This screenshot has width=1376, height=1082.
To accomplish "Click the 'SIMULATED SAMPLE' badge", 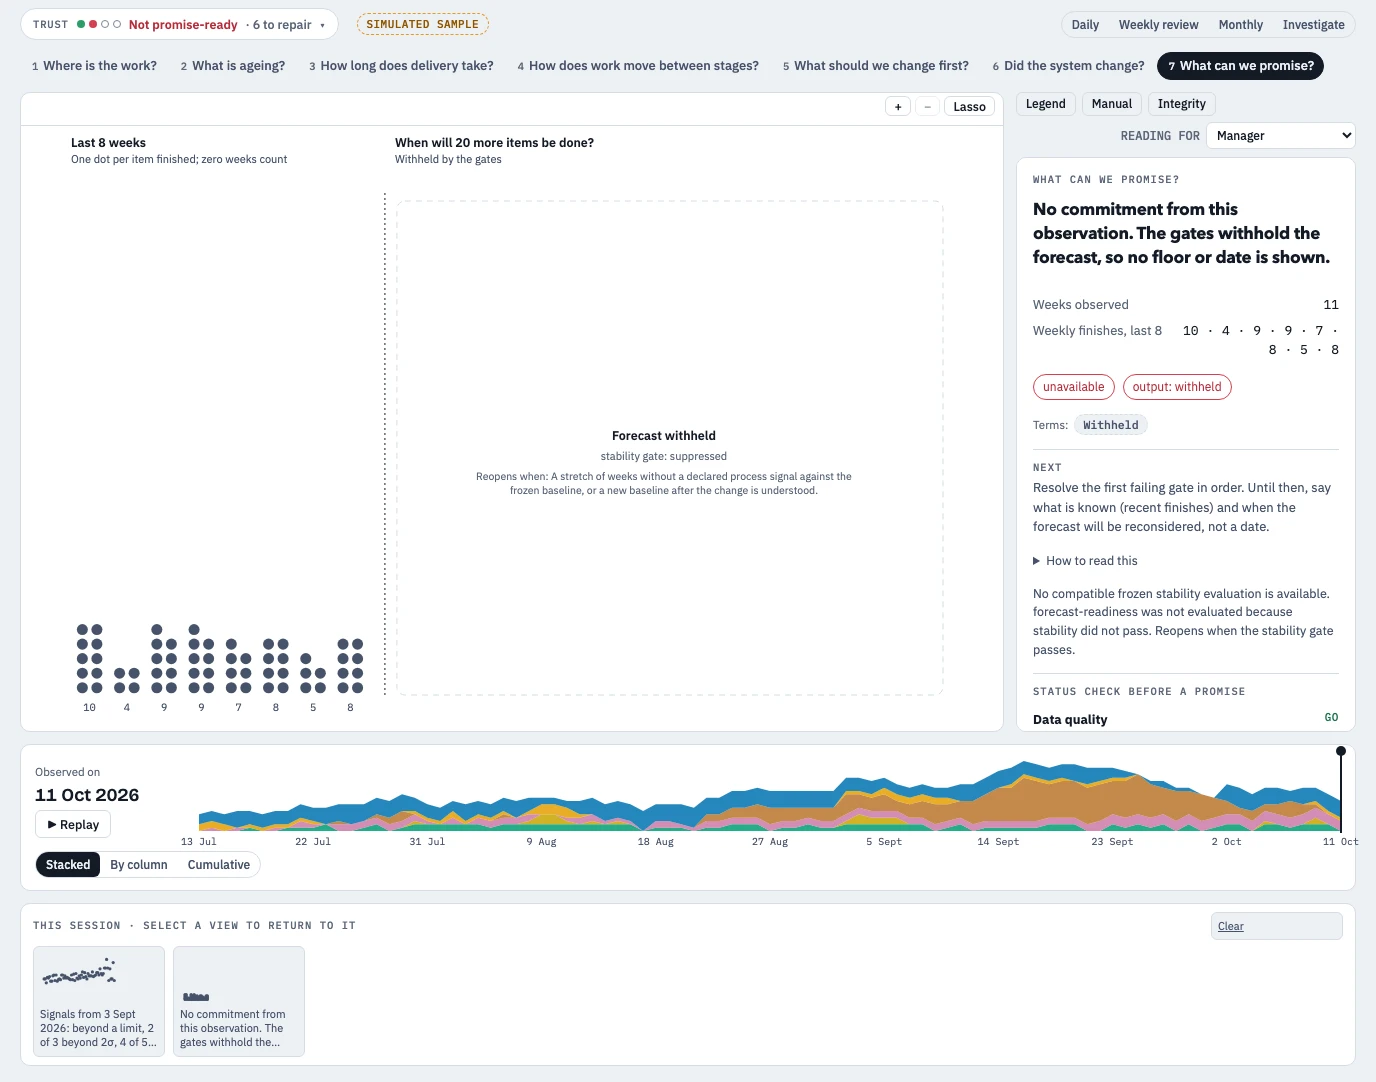I will tap(423, 25).
